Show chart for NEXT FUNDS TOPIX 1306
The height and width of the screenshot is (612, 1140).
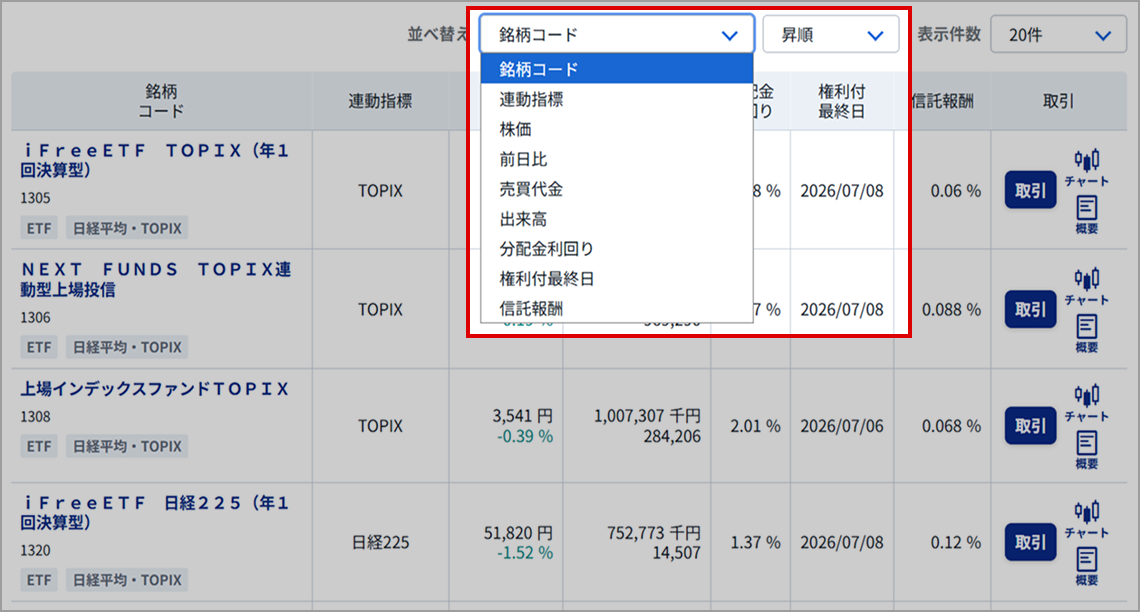point(1086,285)
